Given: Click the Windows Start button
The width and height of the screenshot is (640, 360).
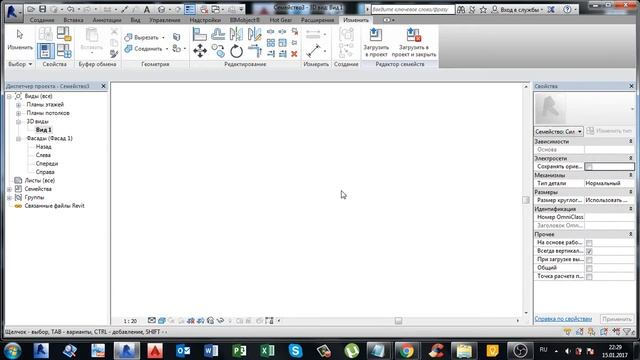Looking at the screenshot, I should (x=13, y=351).
